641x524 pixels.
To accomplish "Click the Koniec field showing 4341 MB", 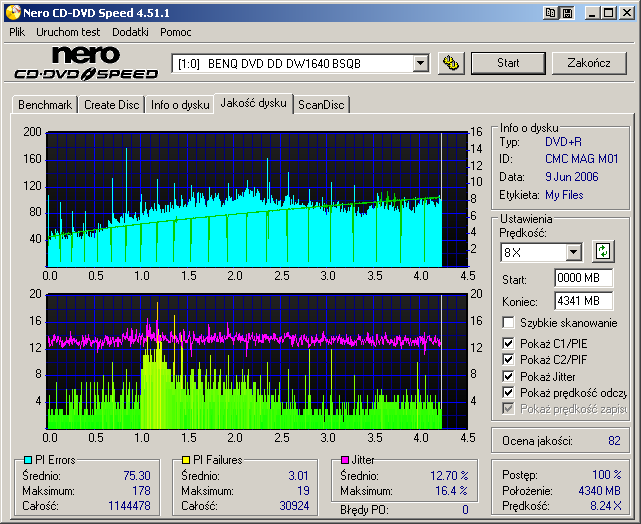I will click(x=583, y=301).
